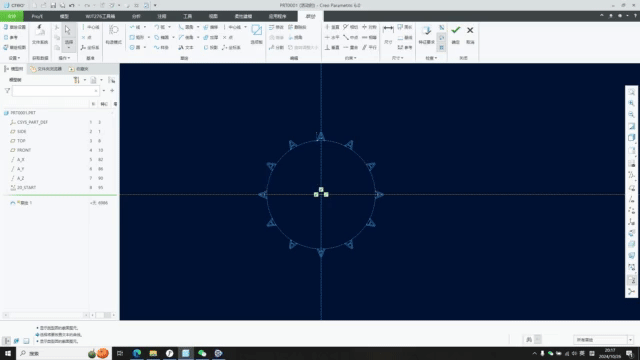Screen dimensions: 640x360
Task: Expand the Line tool dropdown arrow
Action: [144, 27]
